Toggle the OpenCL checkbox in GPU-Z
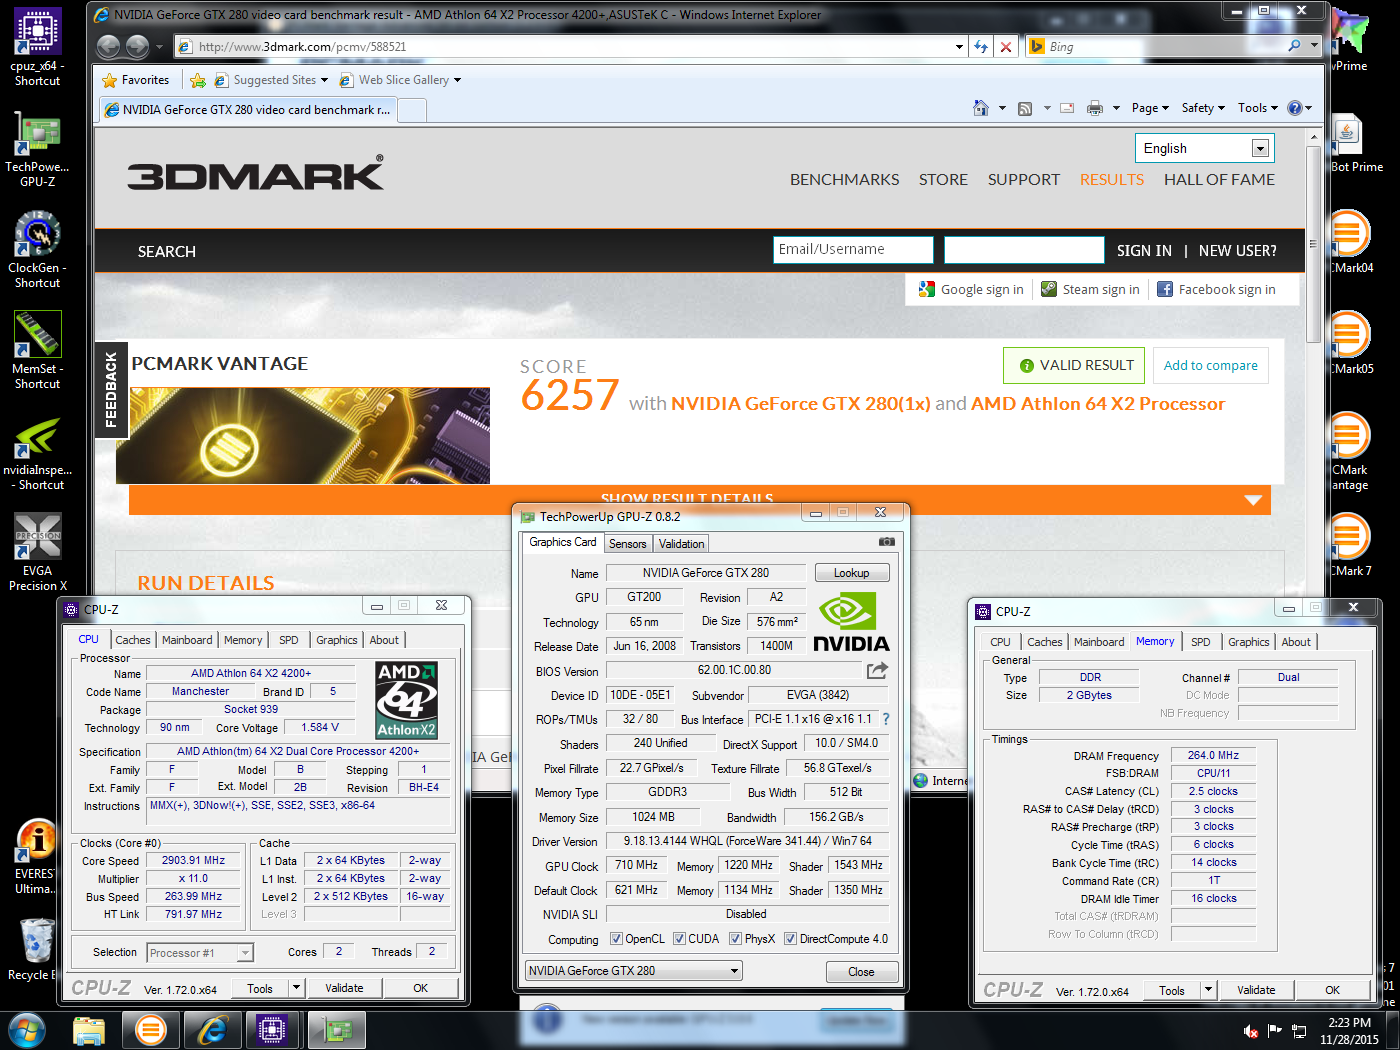The width and height of the screenshot is (1400, 1050). point(616,939)
